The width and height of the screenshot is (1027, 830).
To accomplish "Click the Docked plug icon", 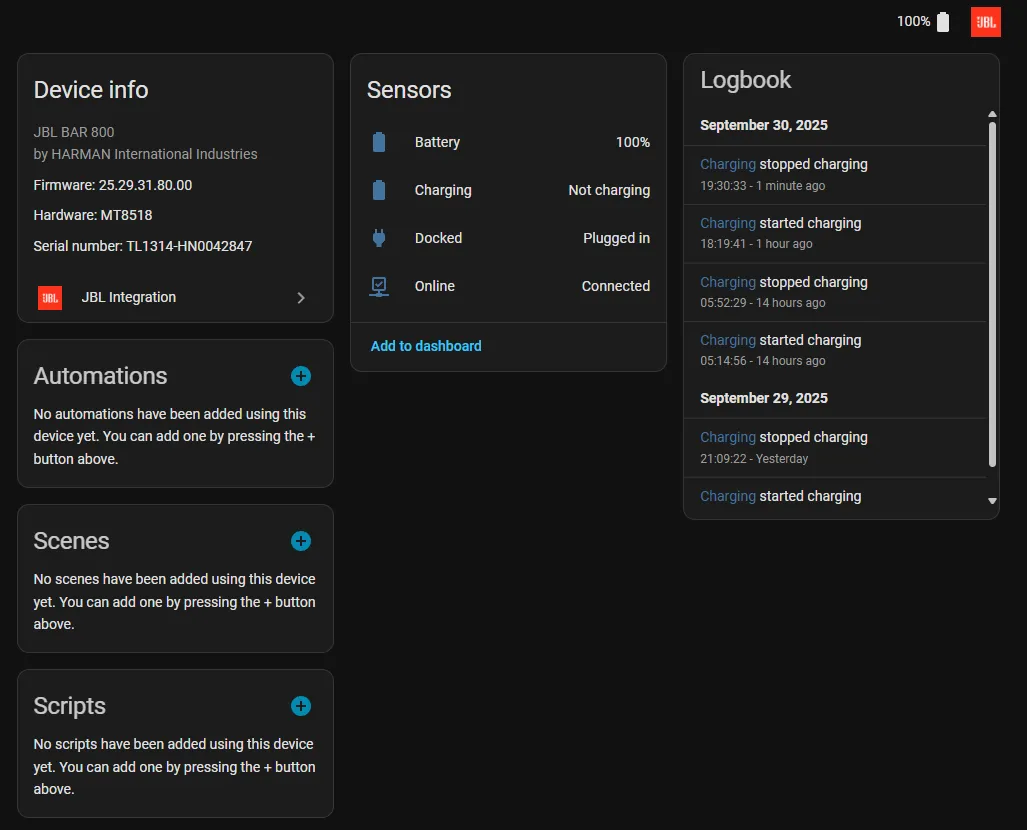I will pos(379,238).
